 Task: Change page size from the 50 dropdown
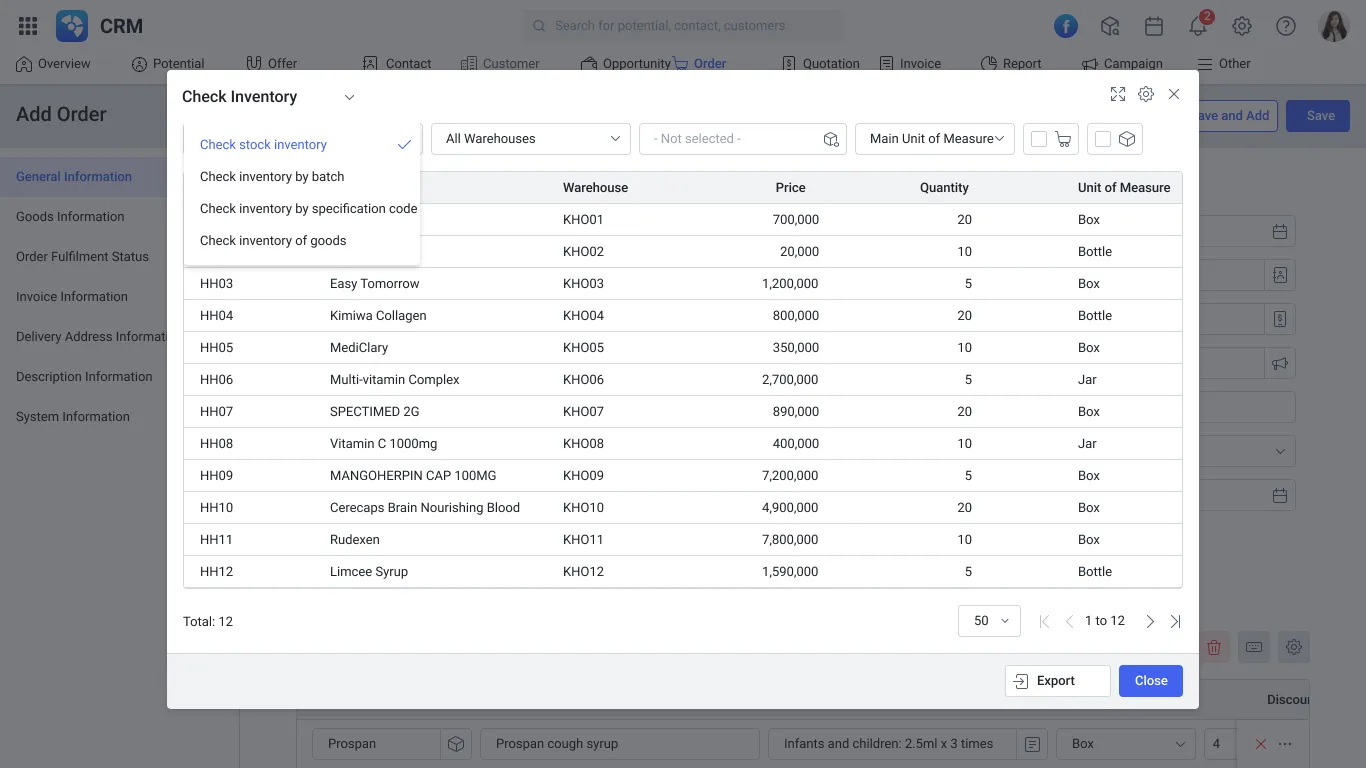tap(988, 620)
